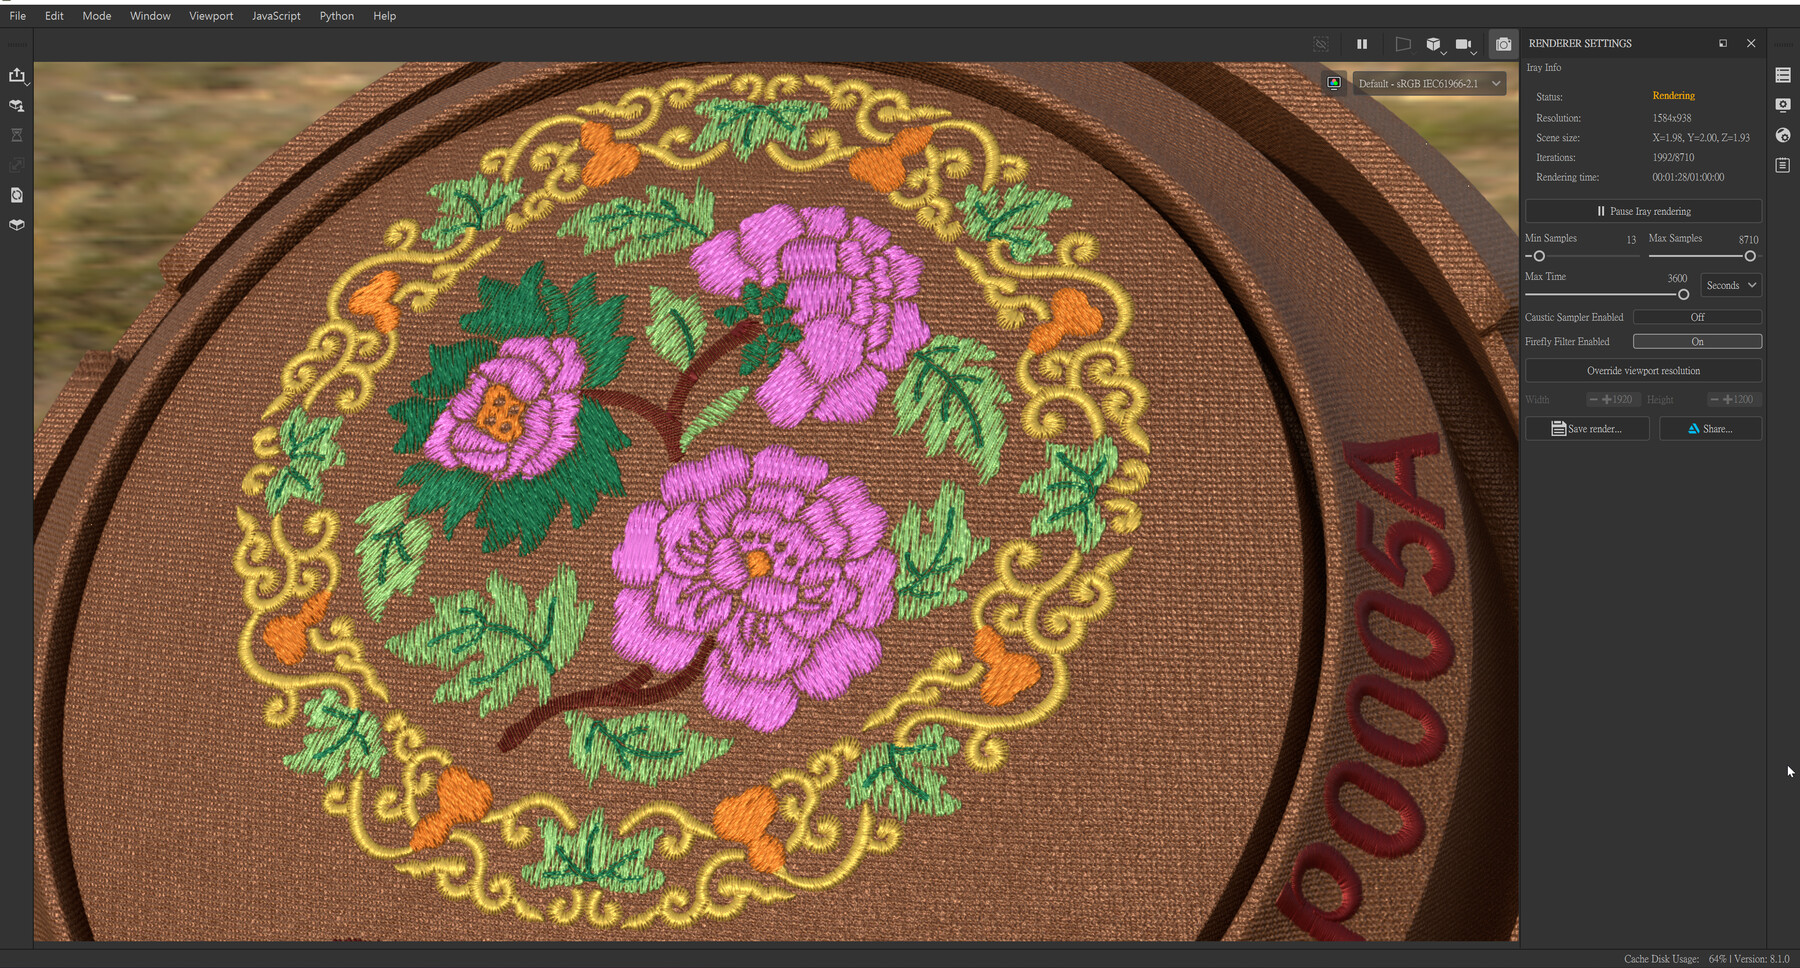
Task: Click the Save render button
Action: click(1587, 428)
